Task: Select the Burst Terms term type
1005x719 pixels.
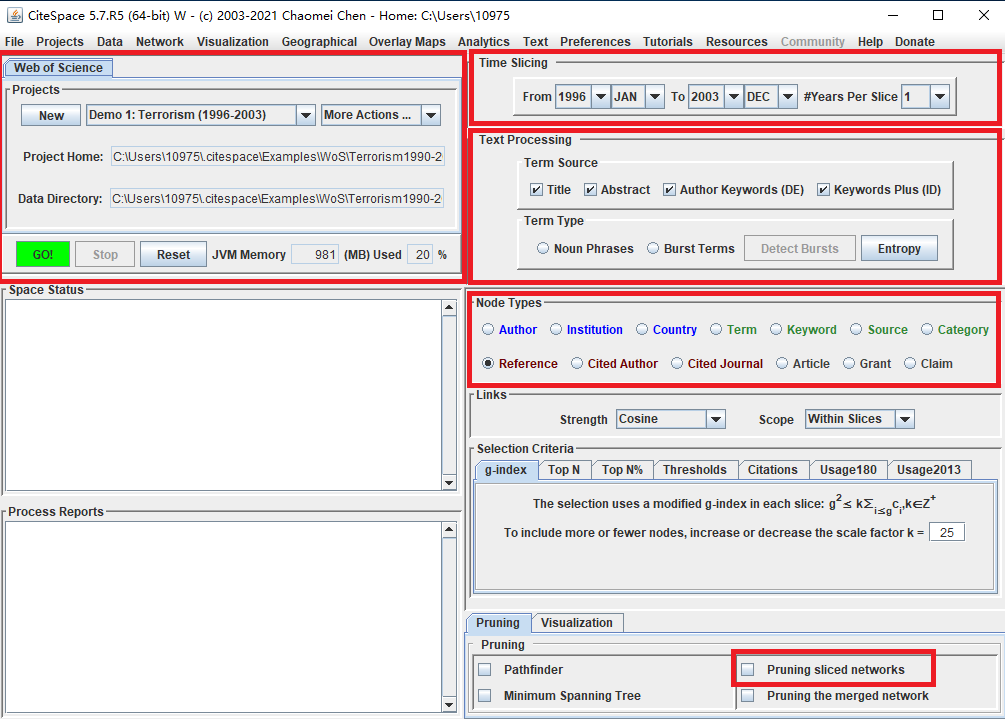Action: pyautogui.click(x=652, y=248)
